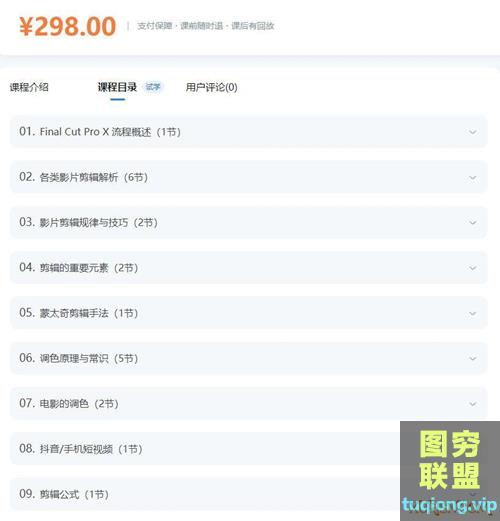The width and height of the screenshot is (500, 521).
Task: Expand chevron on chapter 03 row
Action: coord(472,223)
